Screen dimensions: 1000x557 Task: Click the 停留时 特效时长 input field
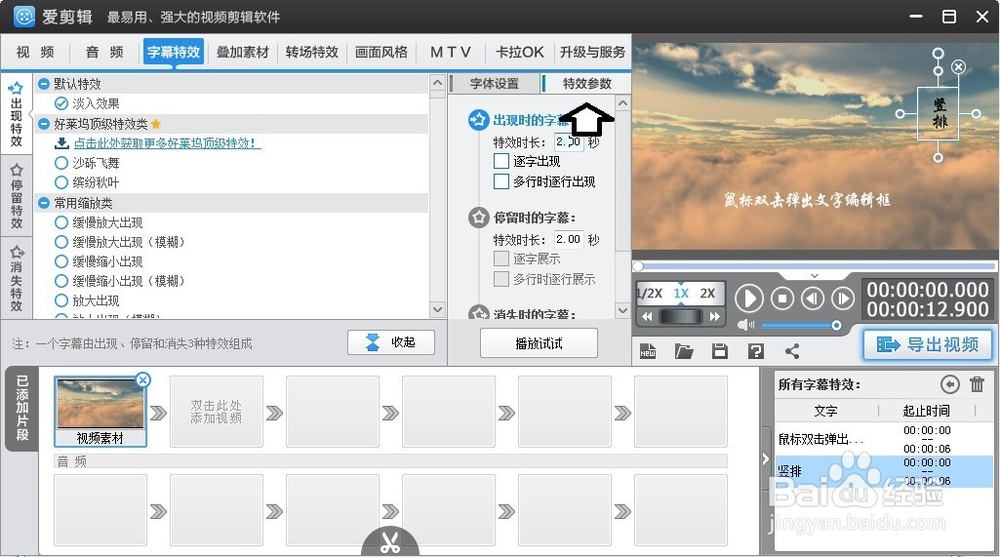(569, 239)
